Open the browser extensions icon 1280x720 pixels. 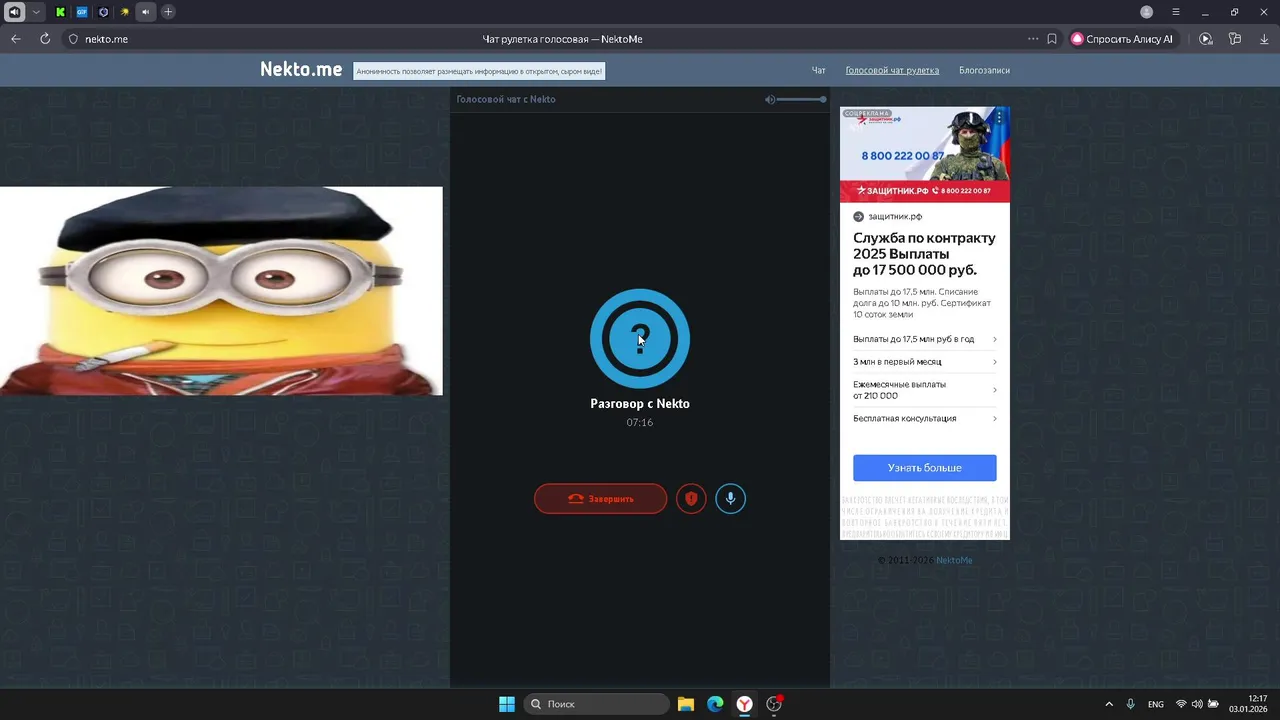click(x=1235, y=39)
